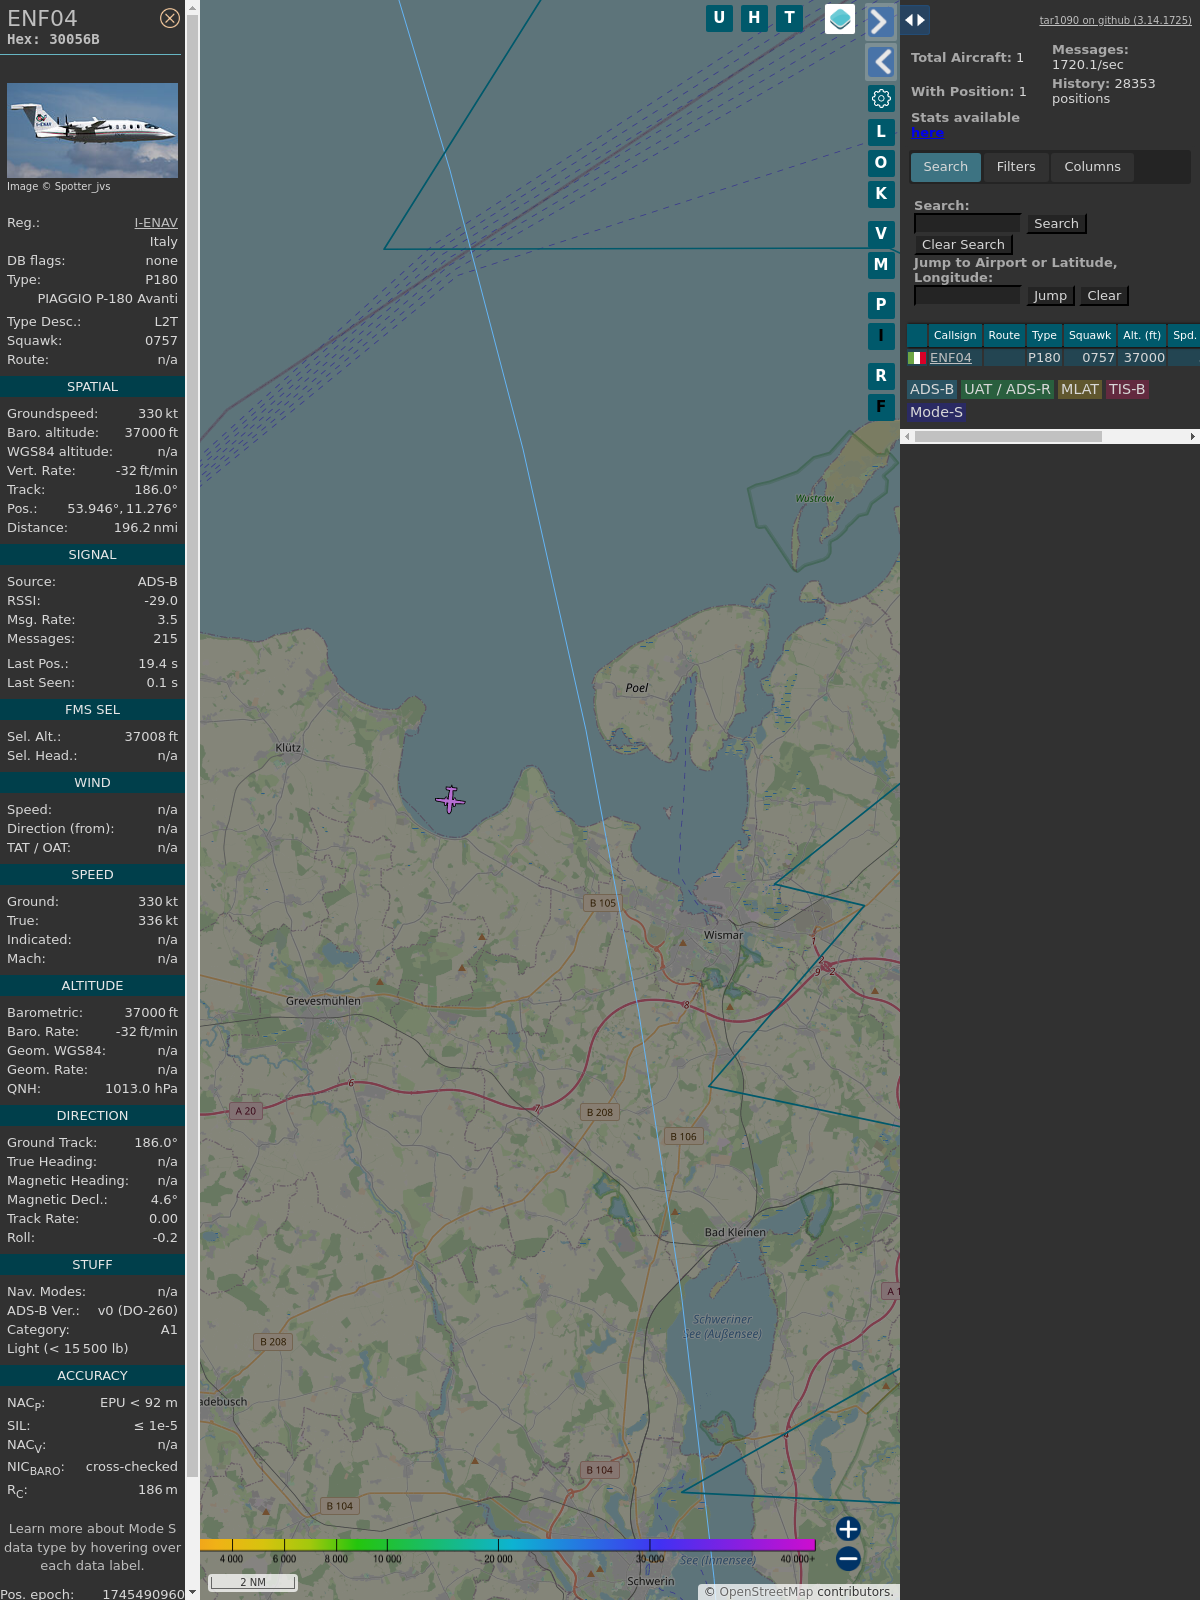Click the Pos. coordinates 53.946°, 11.276°
1200x1600 pixels.
122,509
